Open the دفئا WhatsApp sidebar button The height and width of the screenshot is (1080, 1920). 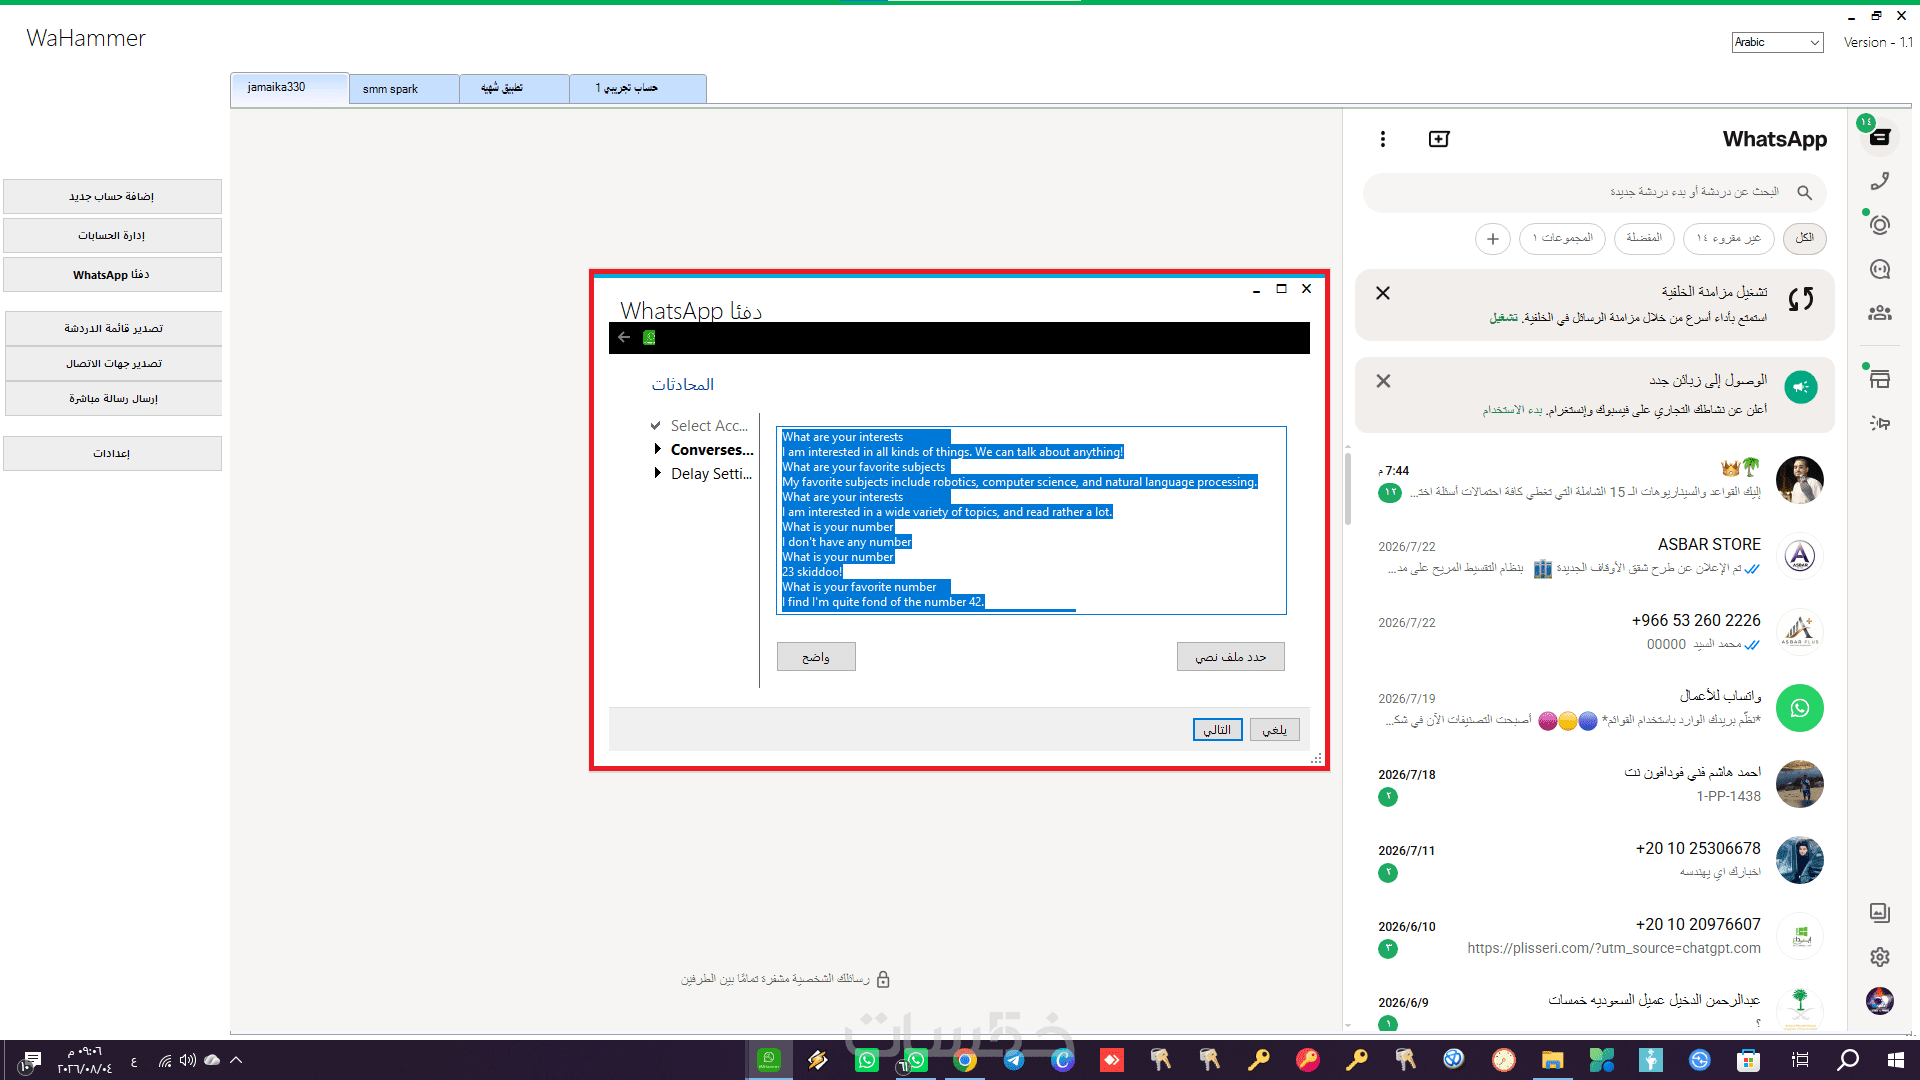(112, 274)
